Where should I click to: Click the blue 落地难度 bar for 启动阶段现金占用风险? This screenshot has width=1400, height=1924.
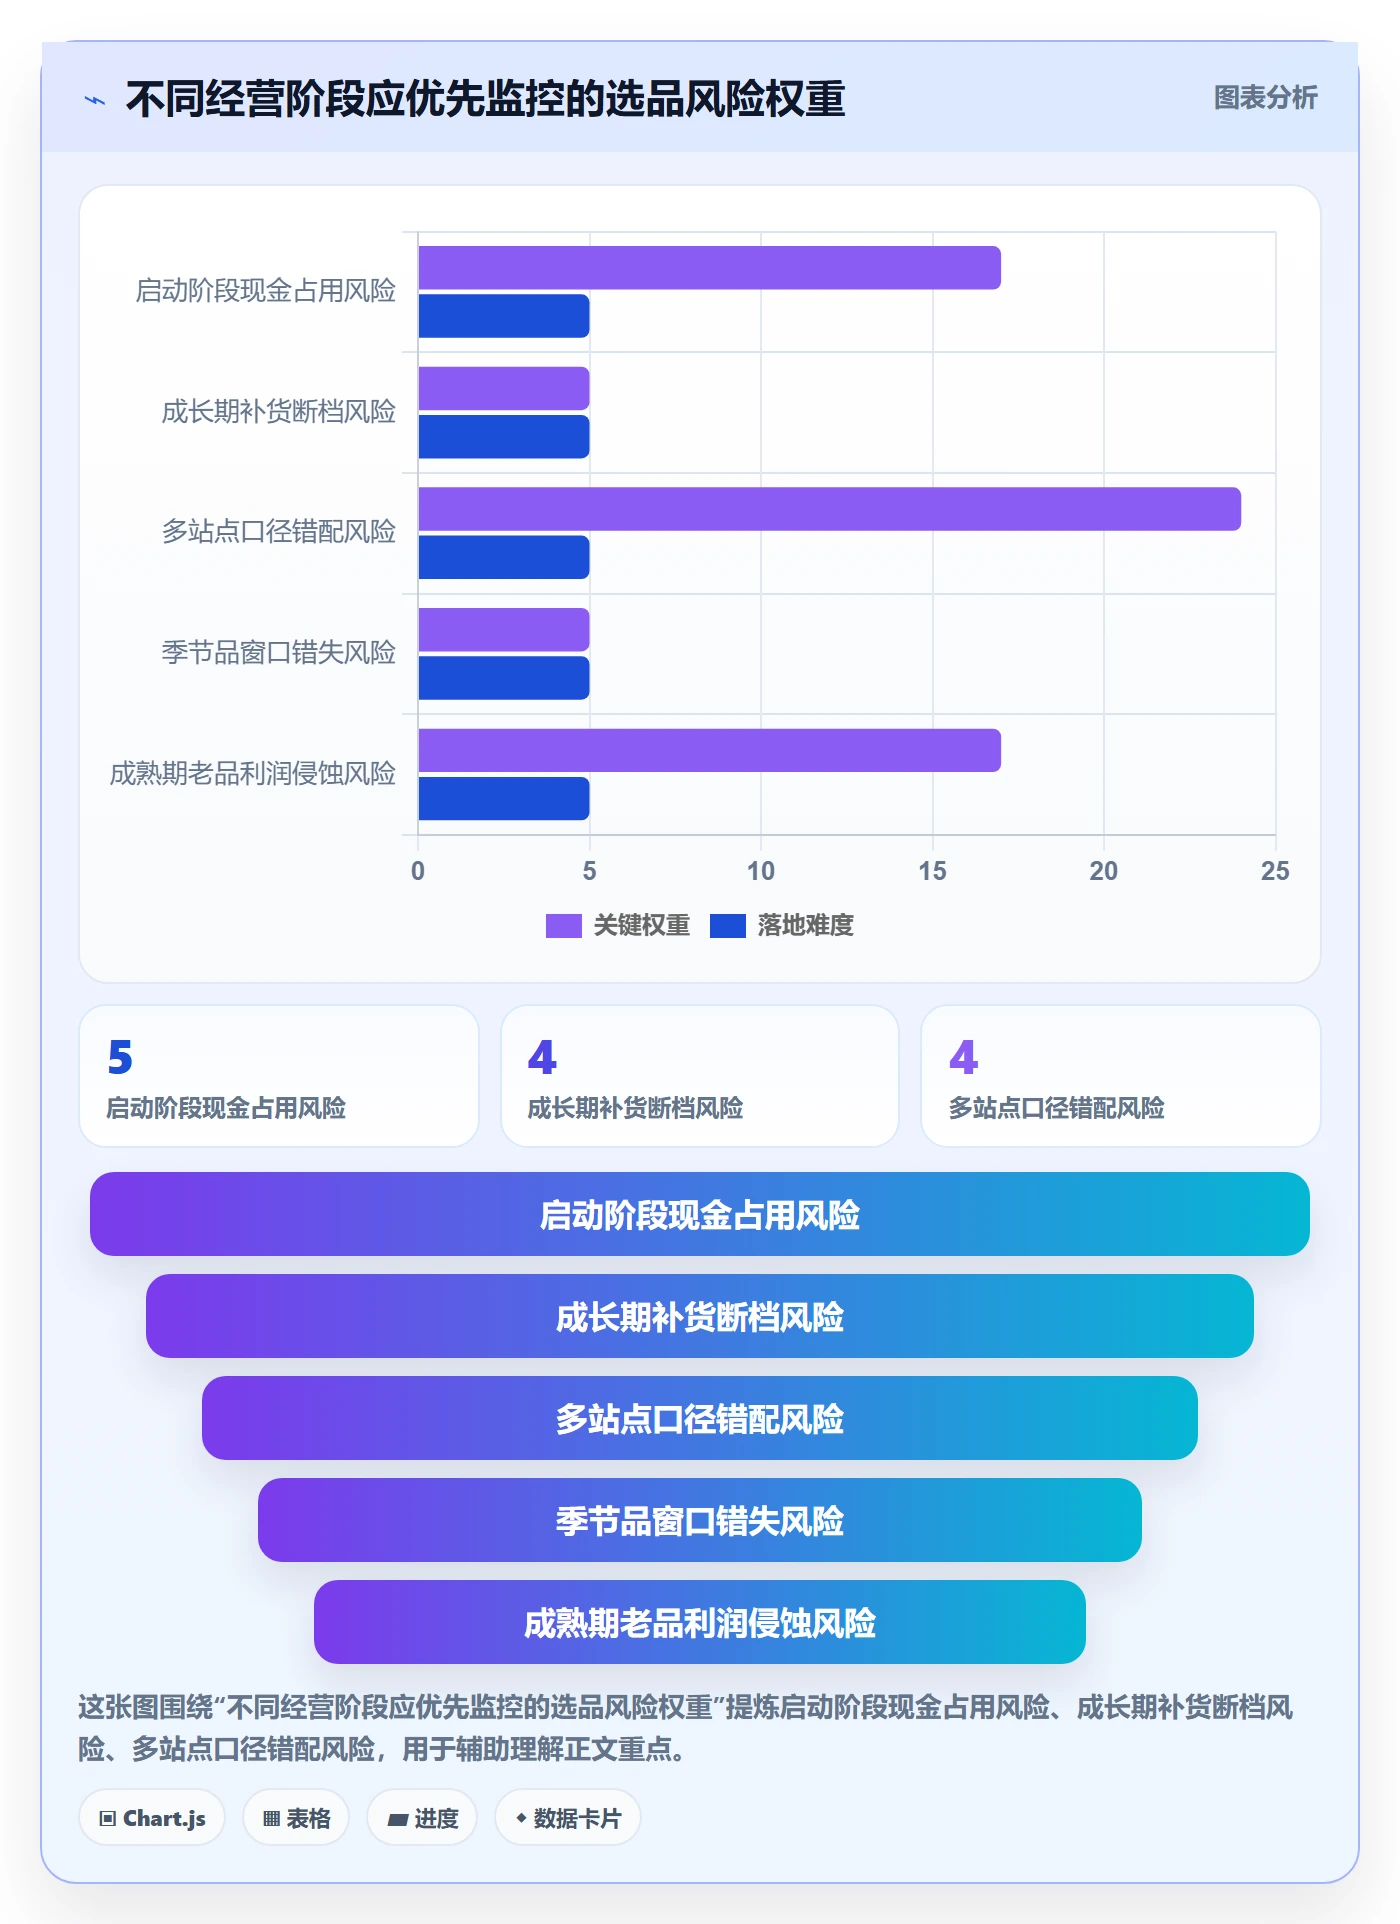pyautogui.click(x=504, y=316)
